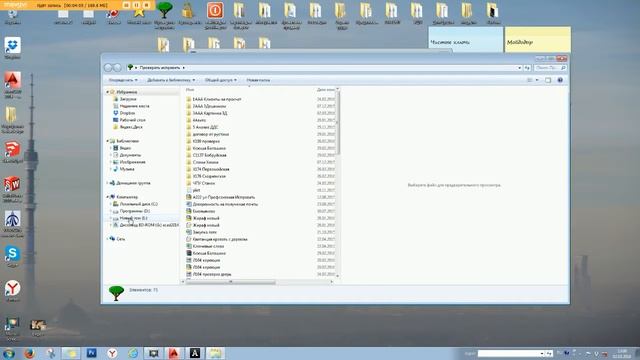Click the vertical scrollbar of the file list
This screenshot has width=640, height=360.
click(338, 122)
